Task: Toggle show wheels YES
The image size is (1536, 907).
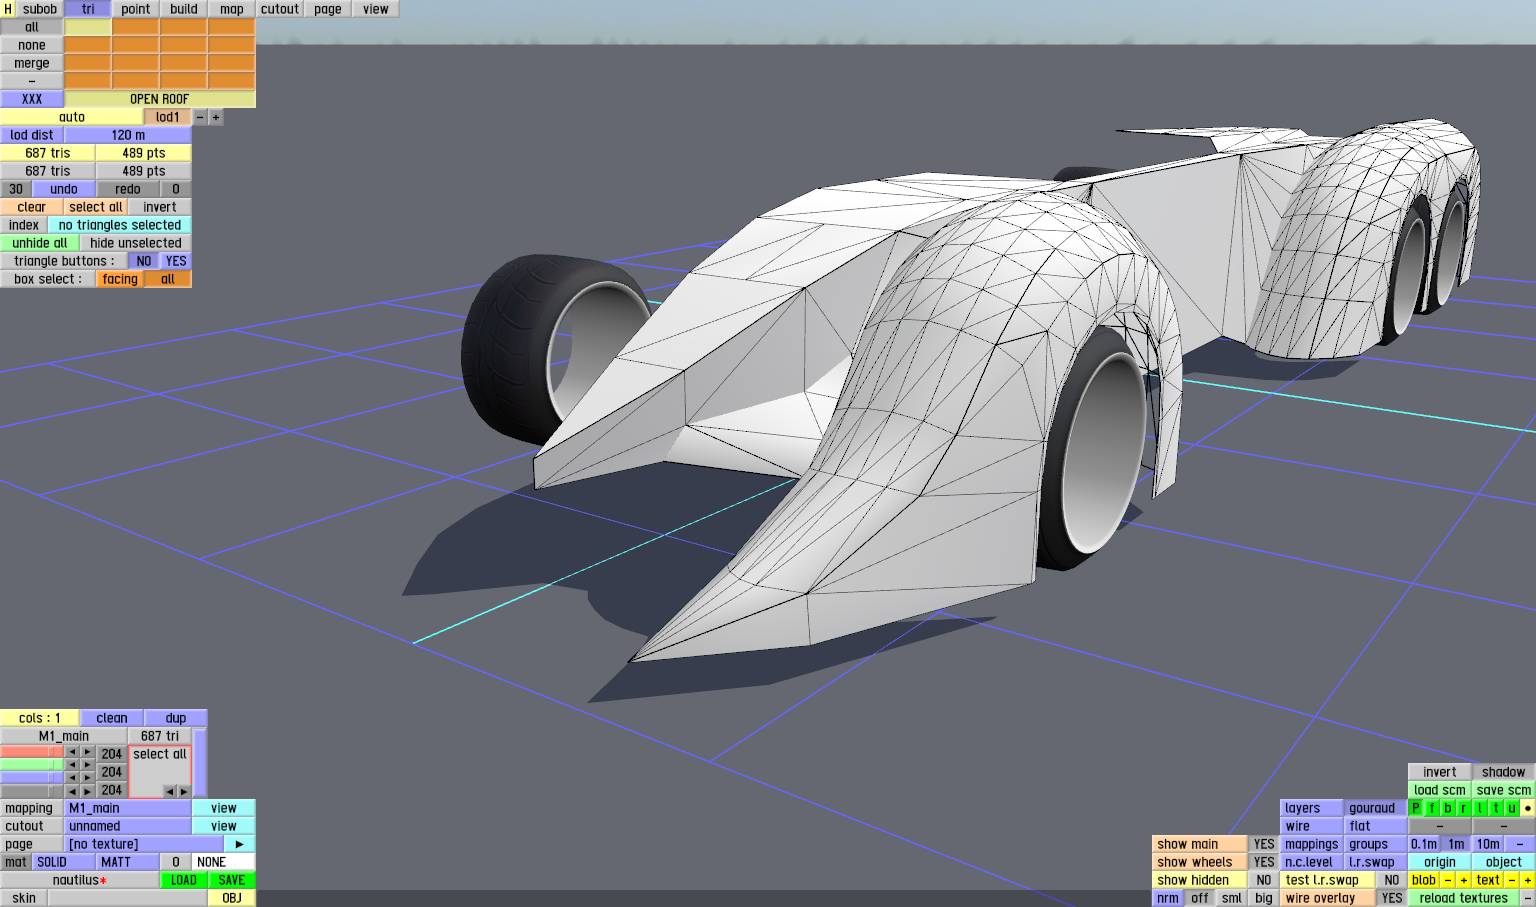Action: 1264,862
